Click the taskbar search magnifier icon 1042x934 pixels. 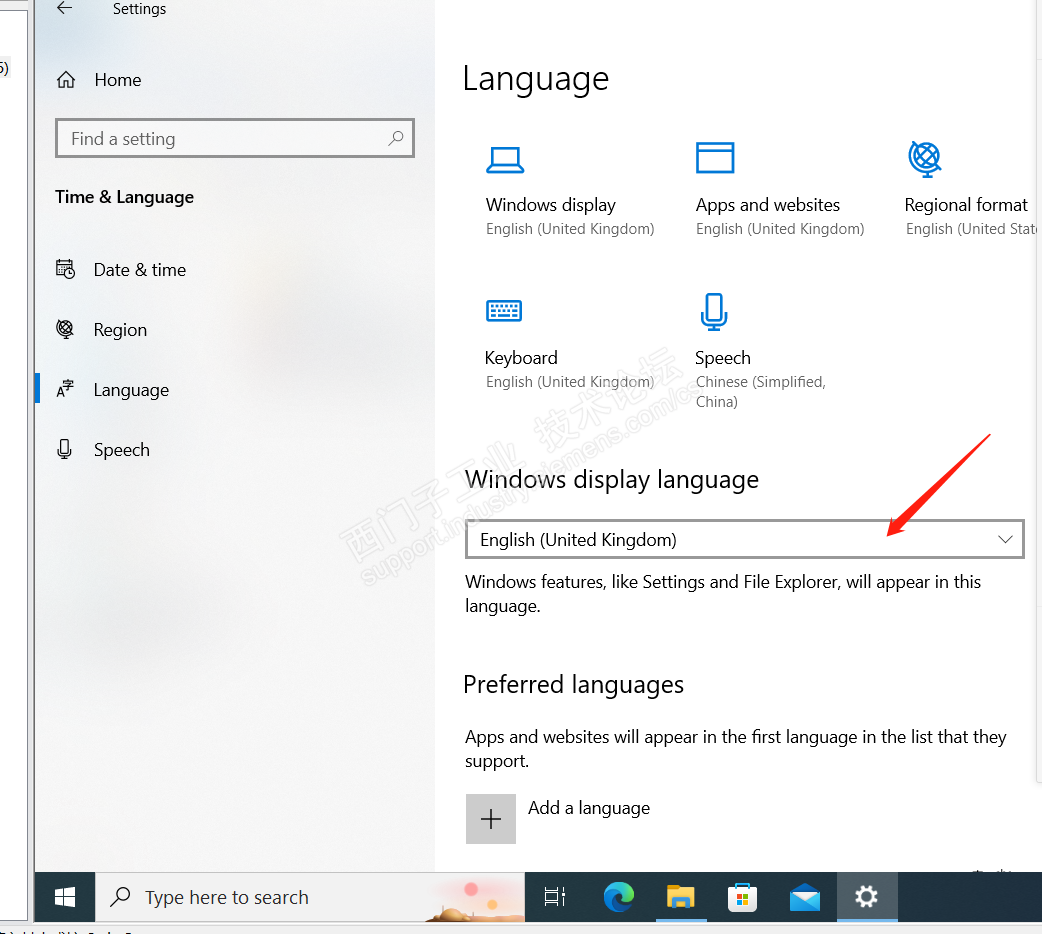[120, 897]
